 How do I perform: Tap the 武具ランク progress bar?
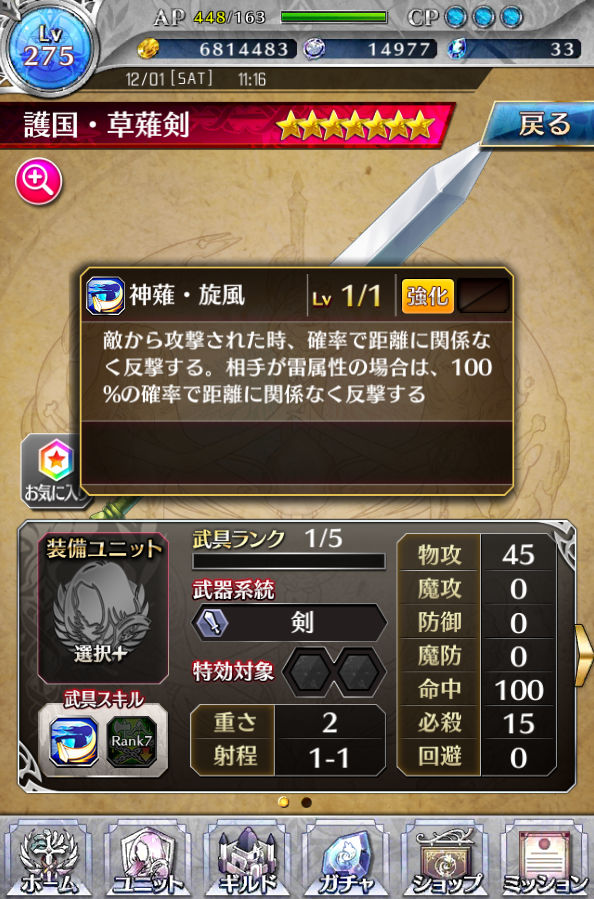pyautogui.click(x=288, y=561)
